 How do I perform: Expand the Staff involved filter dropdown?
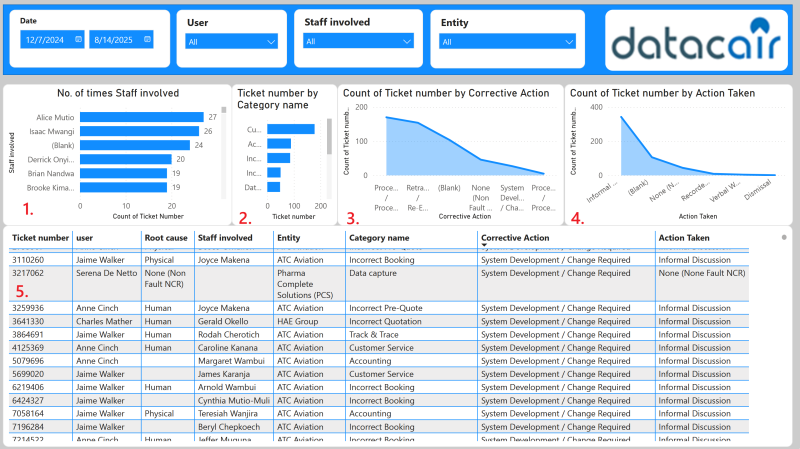[x=358, y=41]
